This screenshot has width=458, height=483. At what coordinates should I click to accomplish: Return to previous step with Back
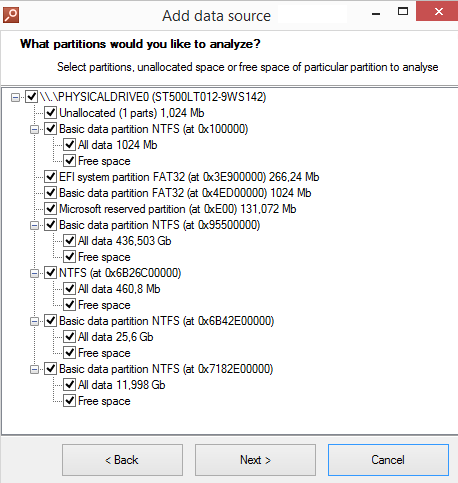click(x=122, y=460)
